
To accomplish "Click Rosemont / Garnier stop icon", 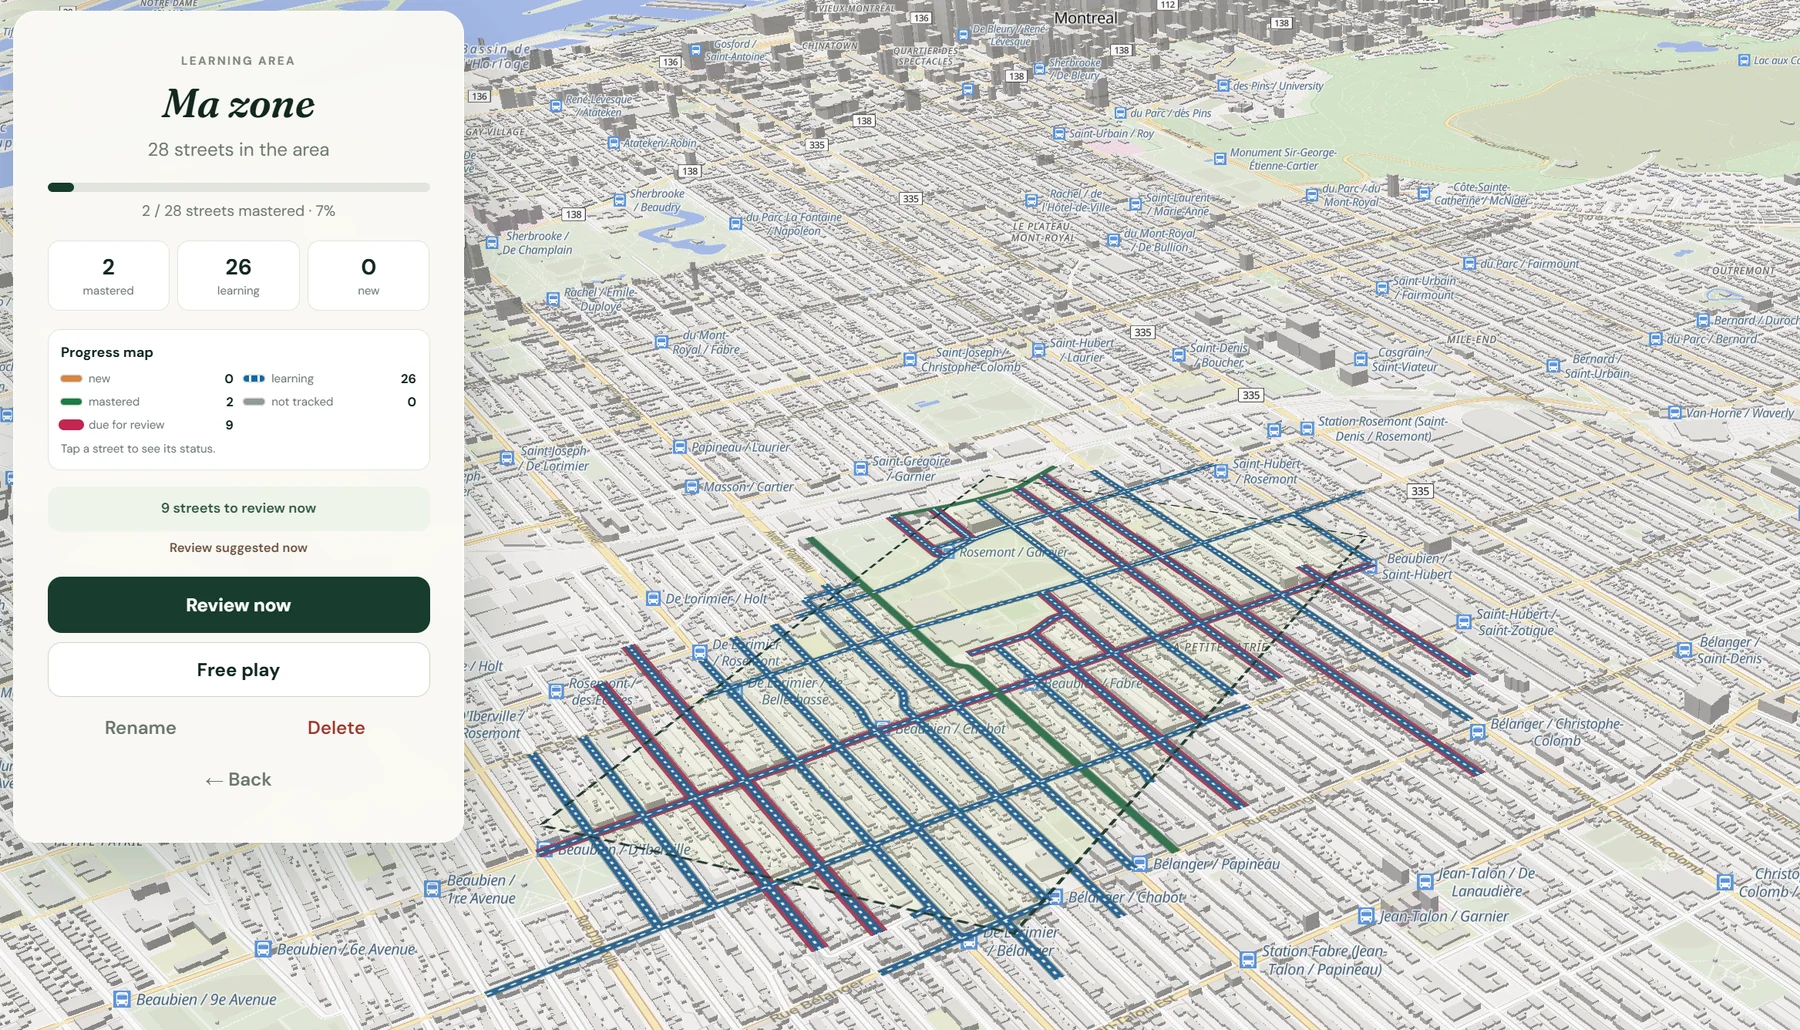I will (948, 552).
